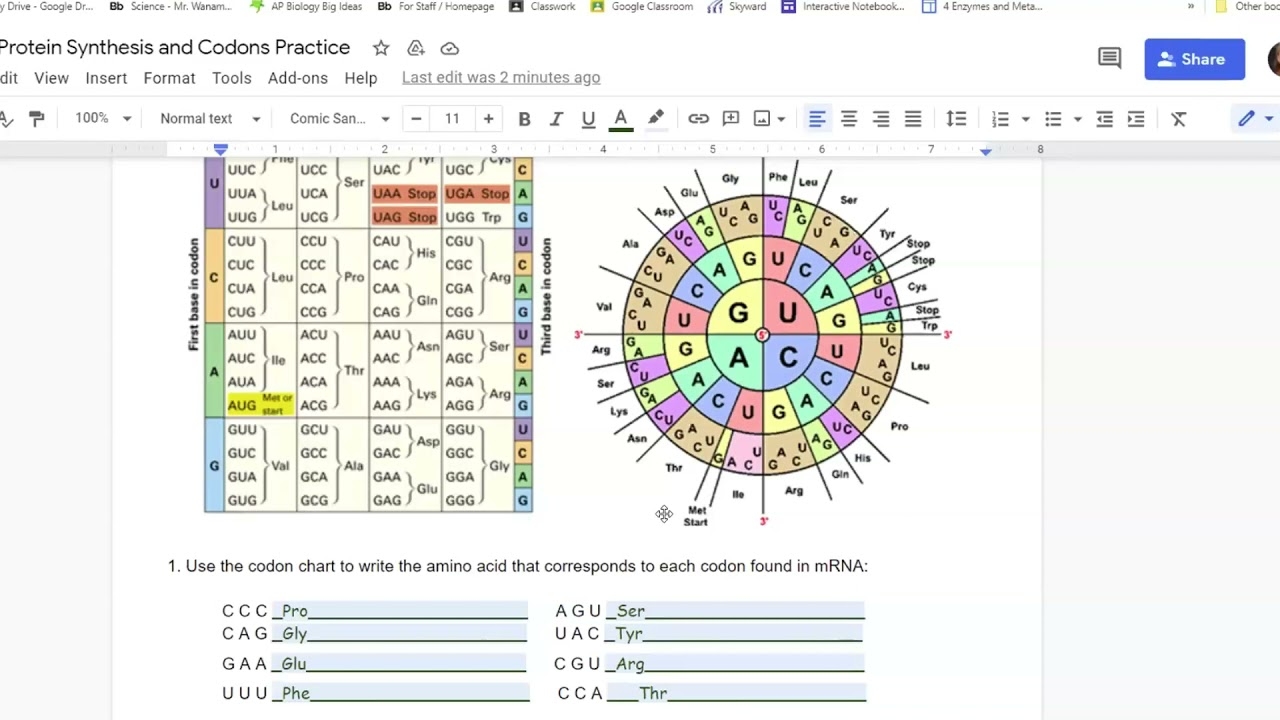Insert an image
This screenshot has width=1280, height=720.
tap(763, 118)
